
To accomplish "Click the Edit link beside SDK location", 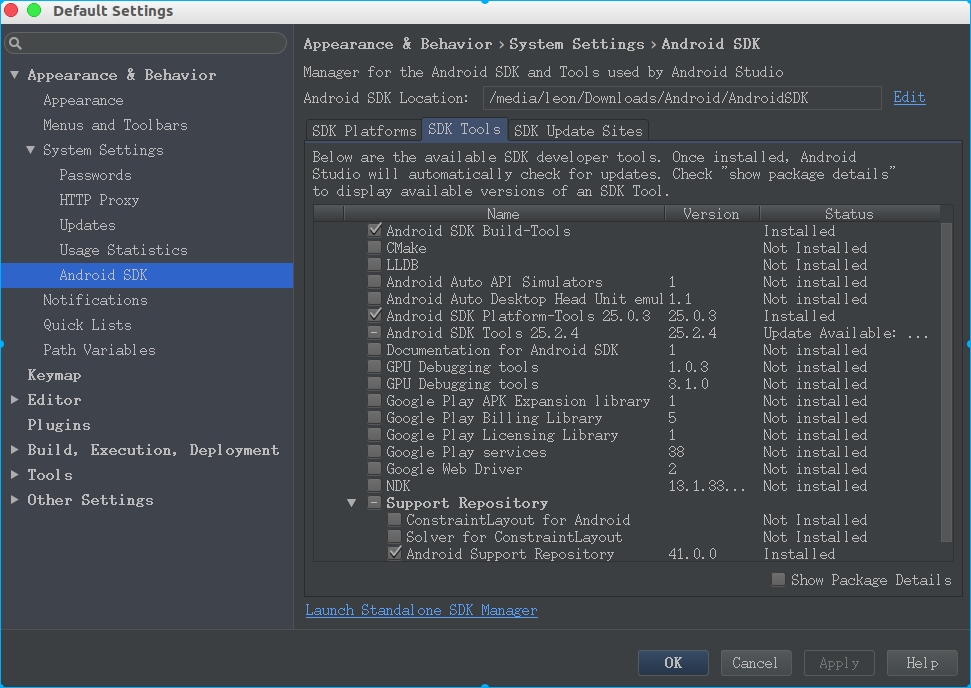I will (908, 98).
